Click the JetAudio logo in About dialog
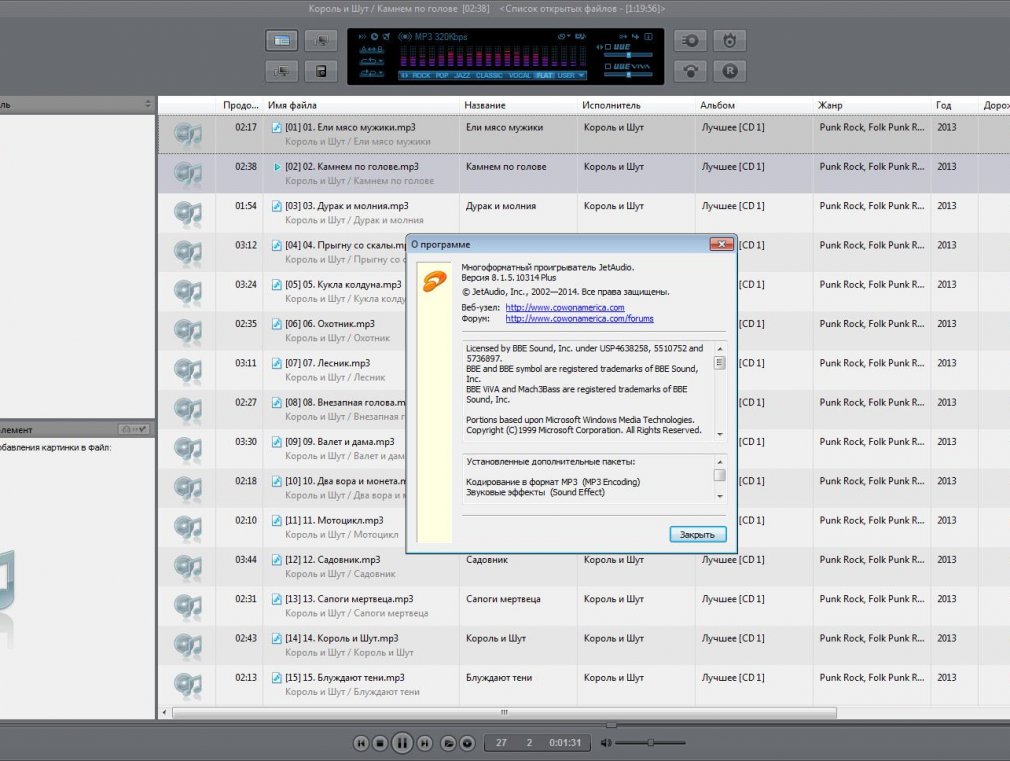1010x761 pixels. tap(434, 282)
